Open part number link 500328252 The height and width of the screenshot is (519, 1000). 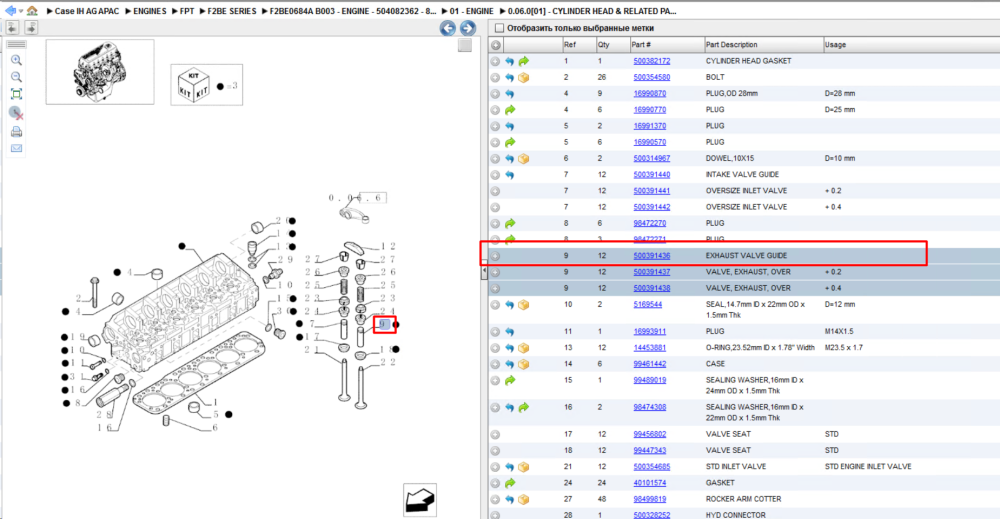[x=652, y=515]
